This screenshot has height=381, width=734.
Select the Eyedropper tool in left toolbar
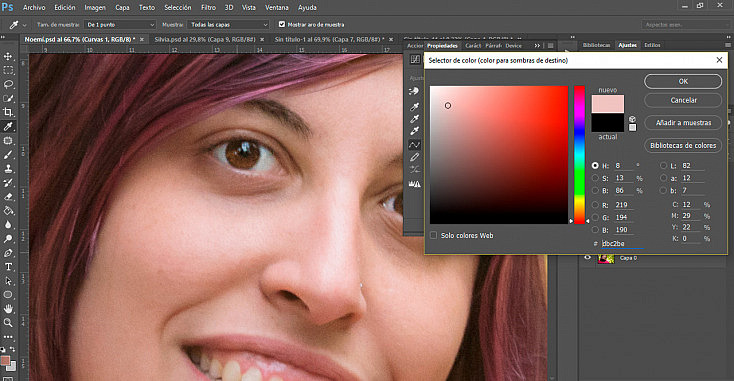pos(8,126)
